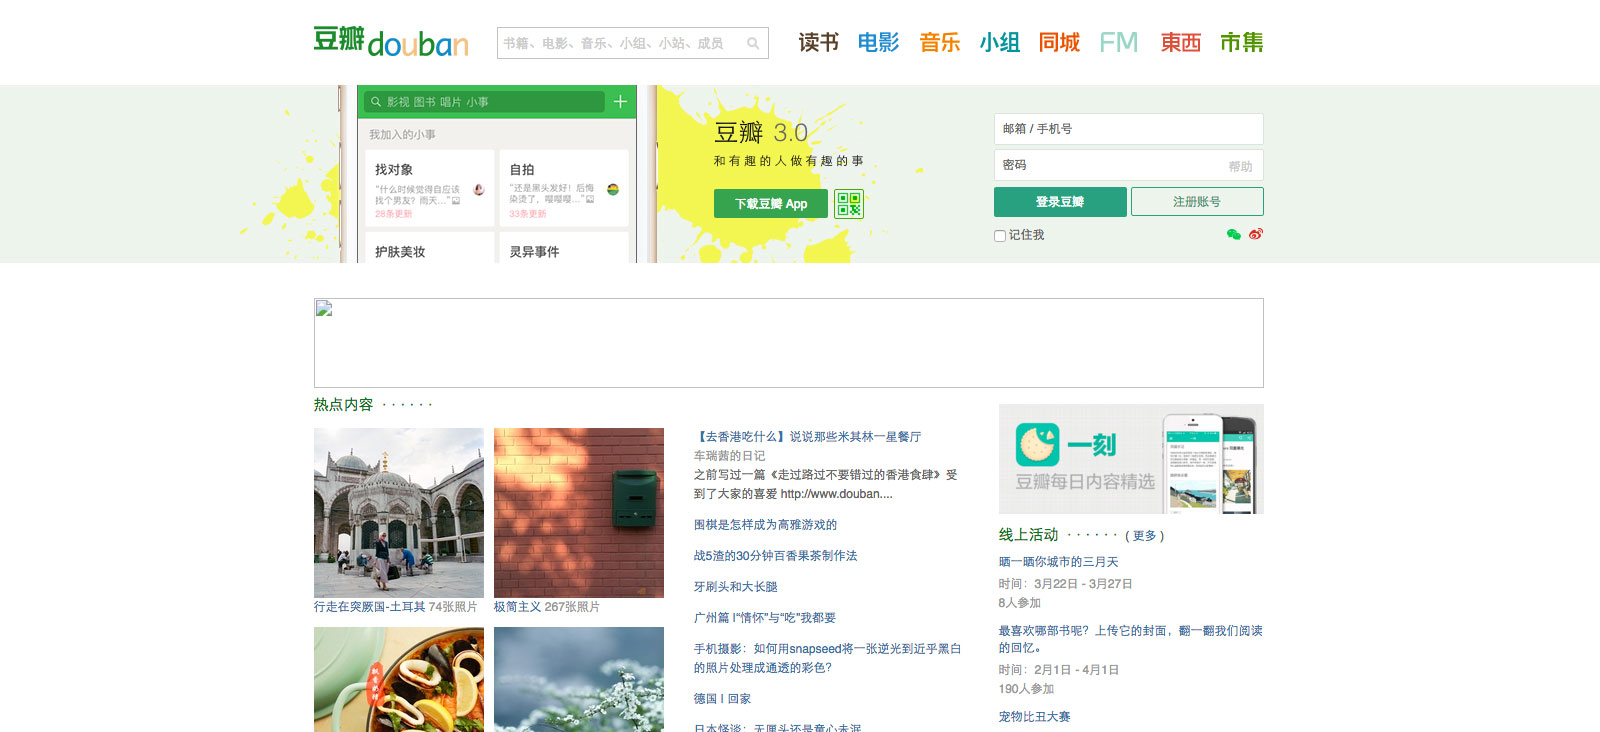The image size is (1600, 732).
Task: Click the broken banner image icon
Action: pyautogui.click(x=324, y=308)
